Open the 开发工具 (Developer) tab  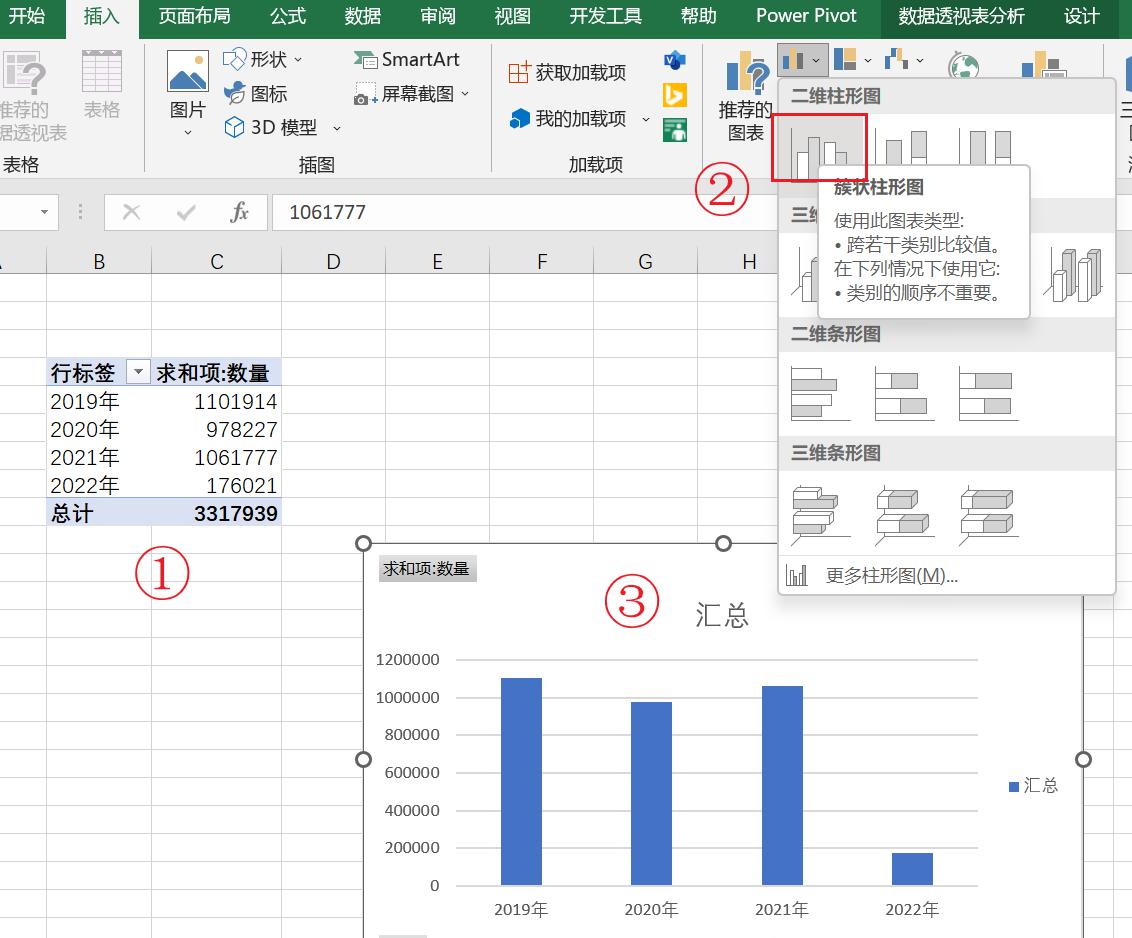coord(605,16)
